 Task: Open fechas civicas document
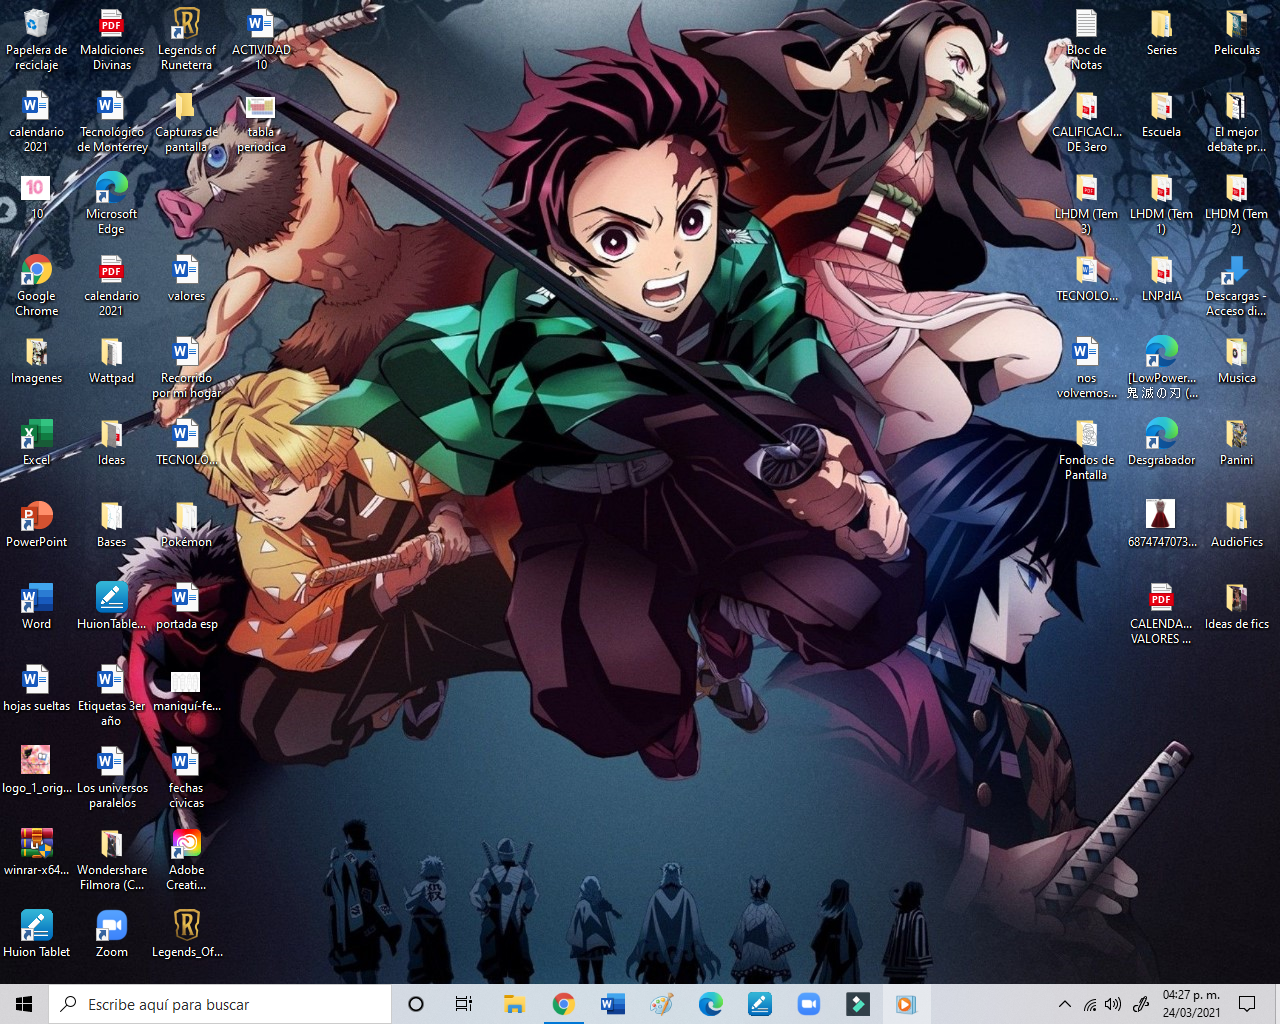click(x=186, y=778)
